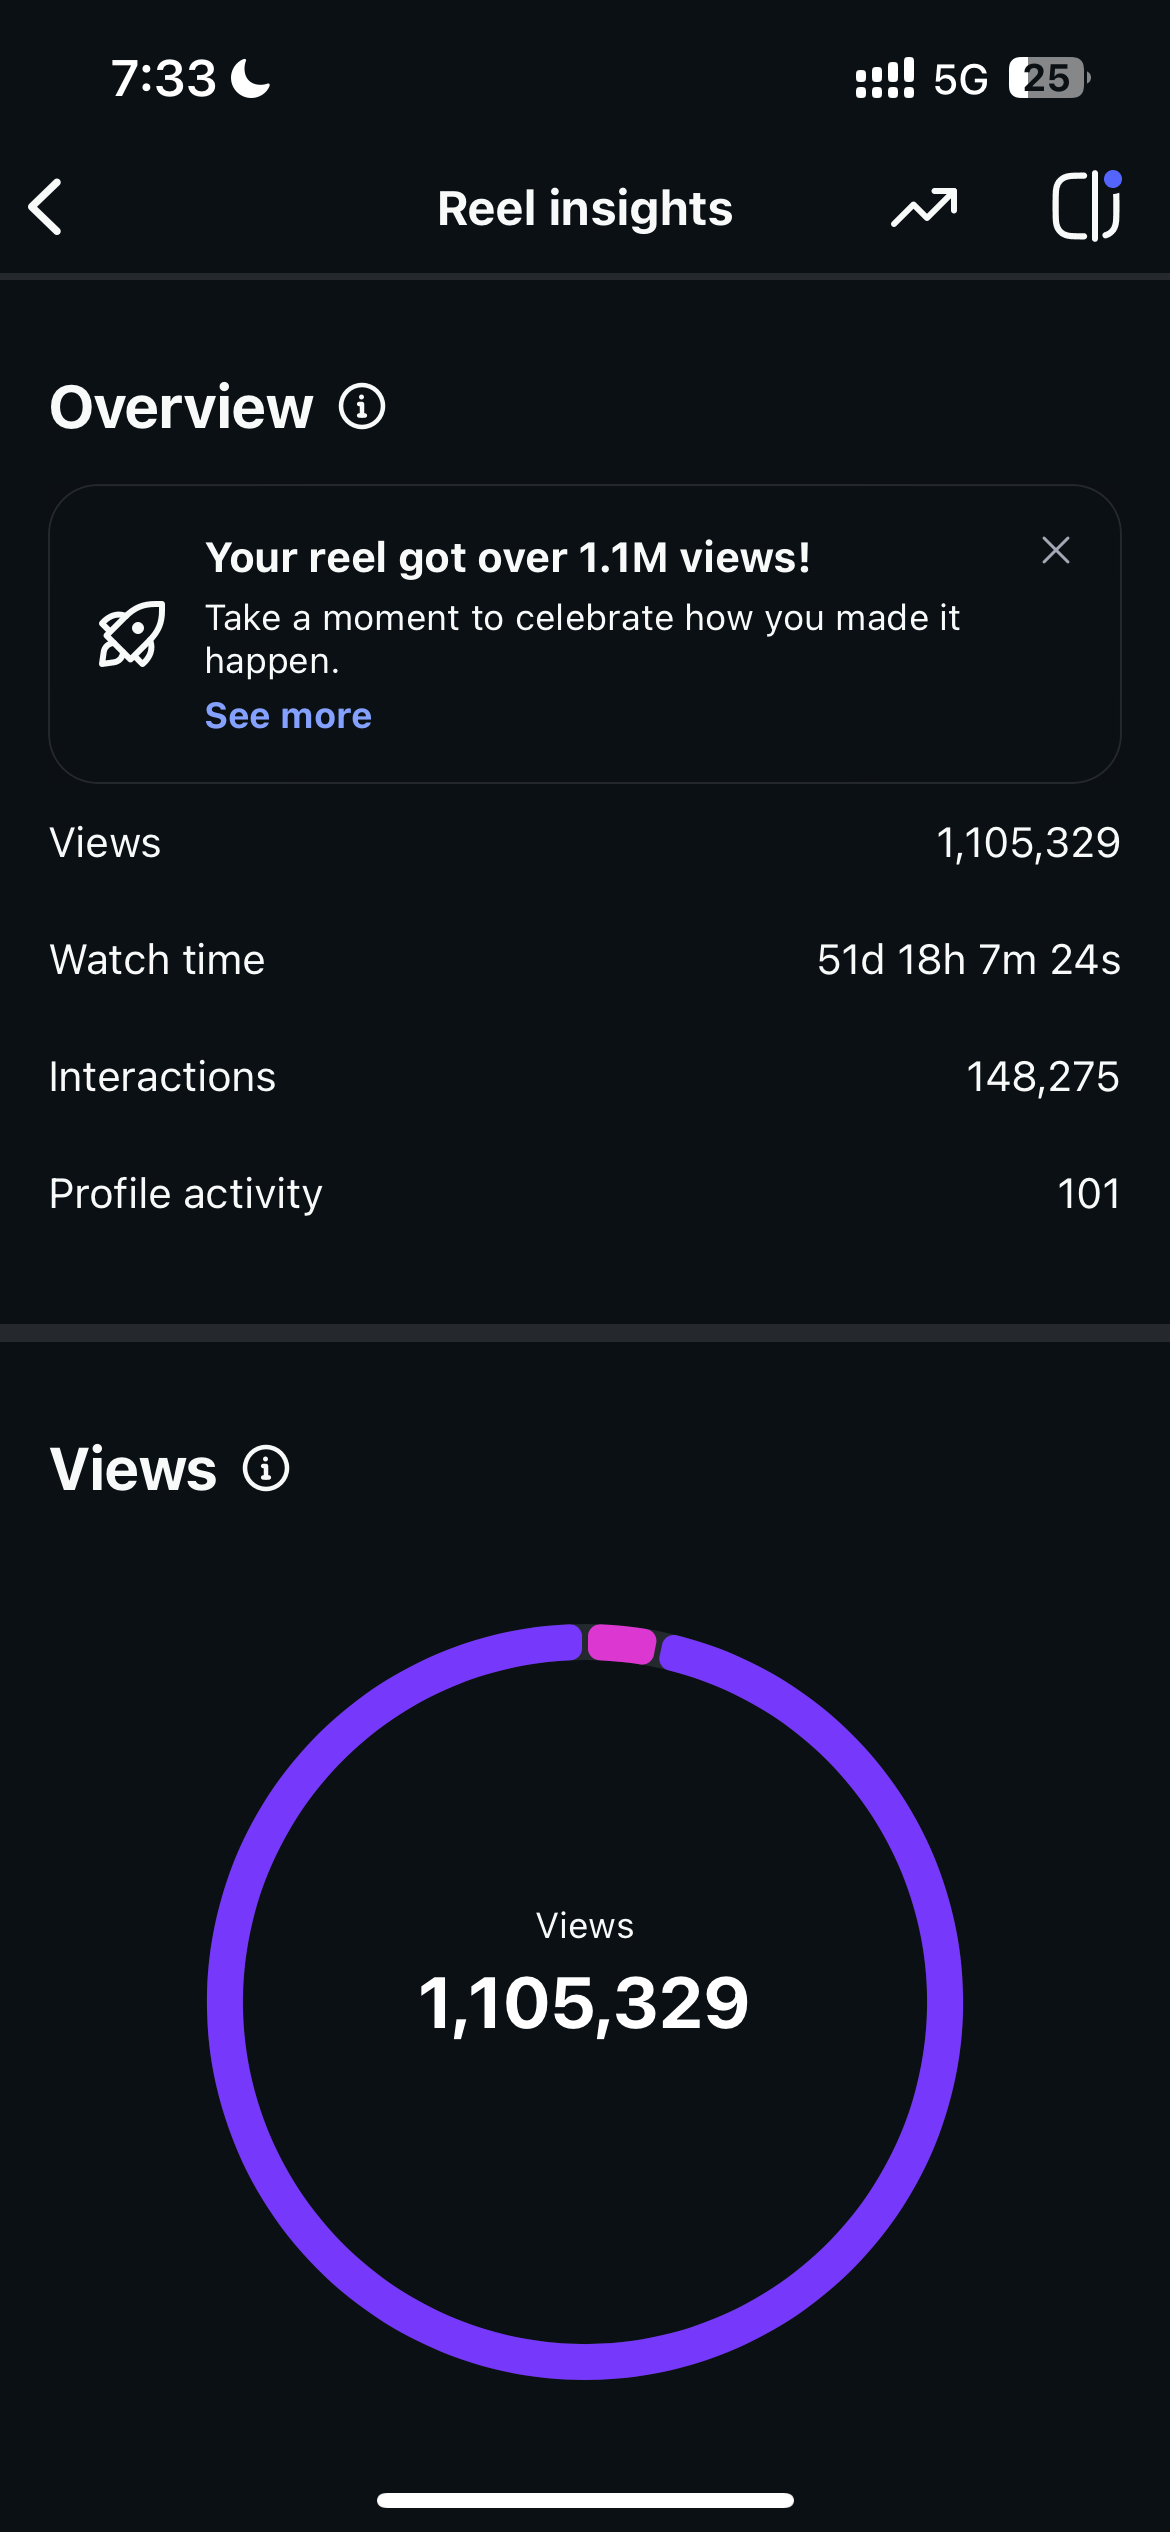Open the trending growth arrow icon
Viewport: 1170px width, 2532px height.
[x=924, y=207]
